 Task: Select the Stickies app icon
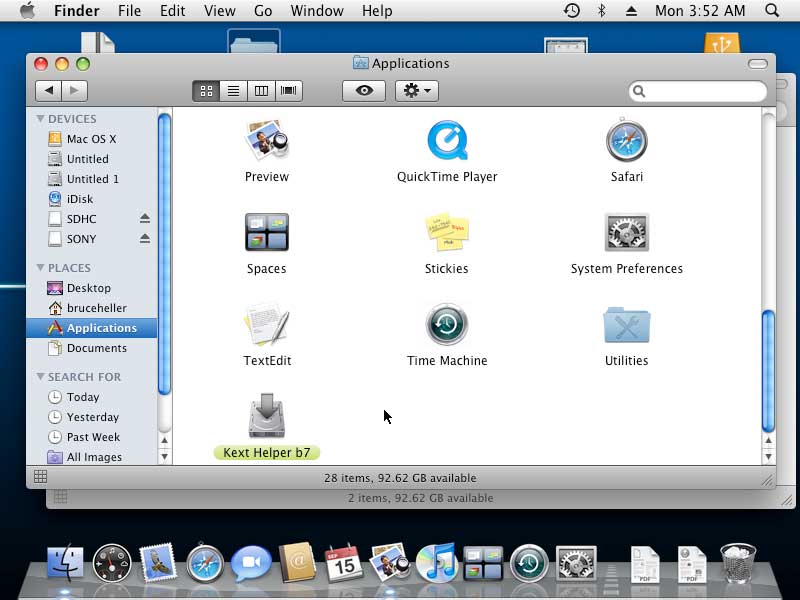446,232
